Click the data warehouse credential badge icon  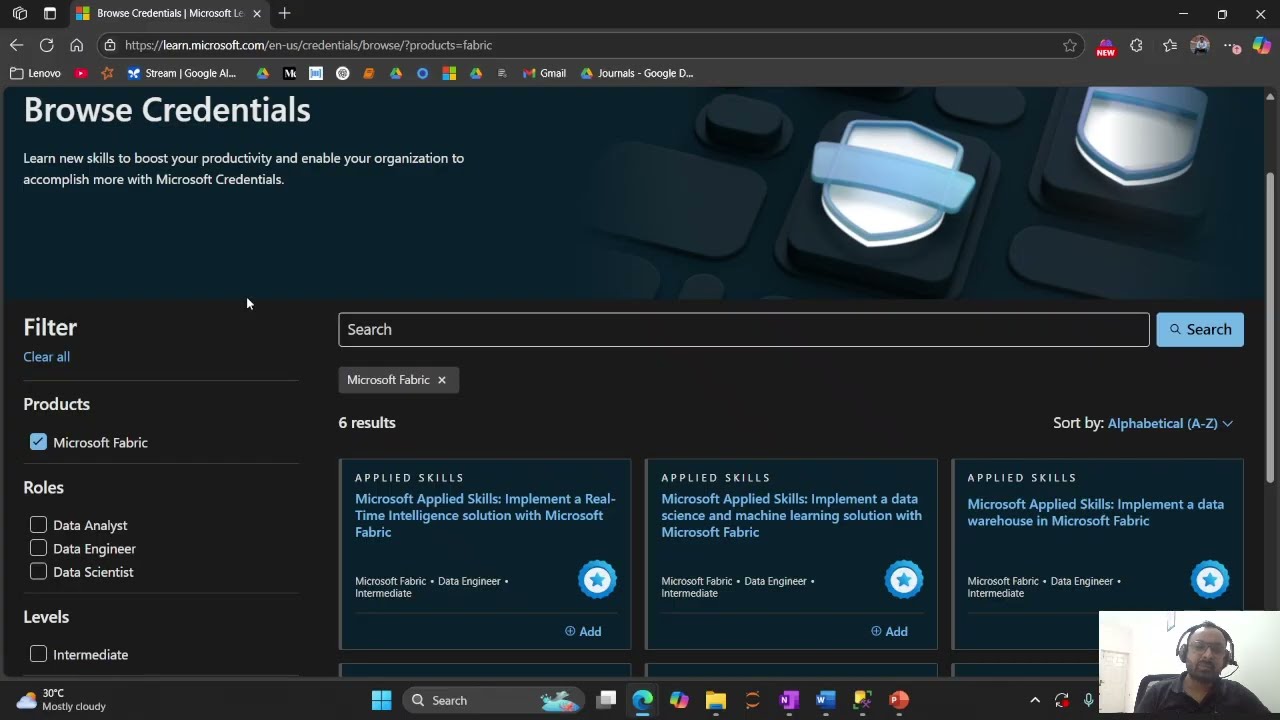point(1210,580)
